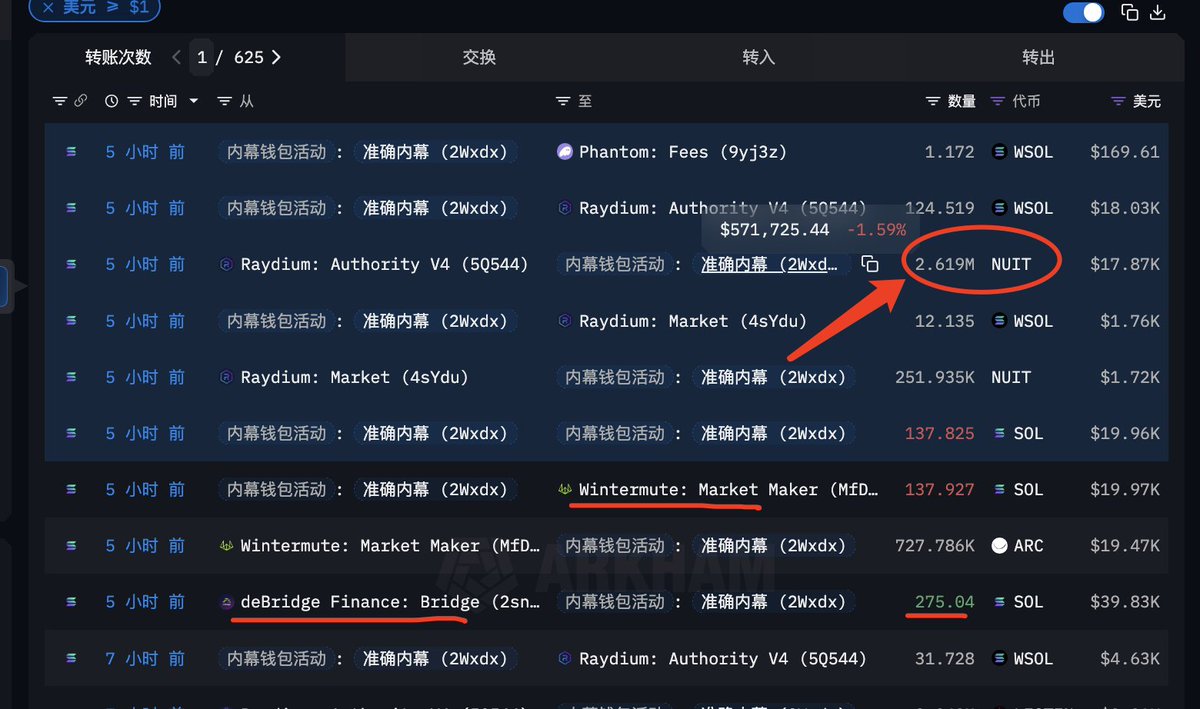Open the 代币 (token) column filter
The height and width of the screenshot is (709, 1200).
[x=998, y=101]
